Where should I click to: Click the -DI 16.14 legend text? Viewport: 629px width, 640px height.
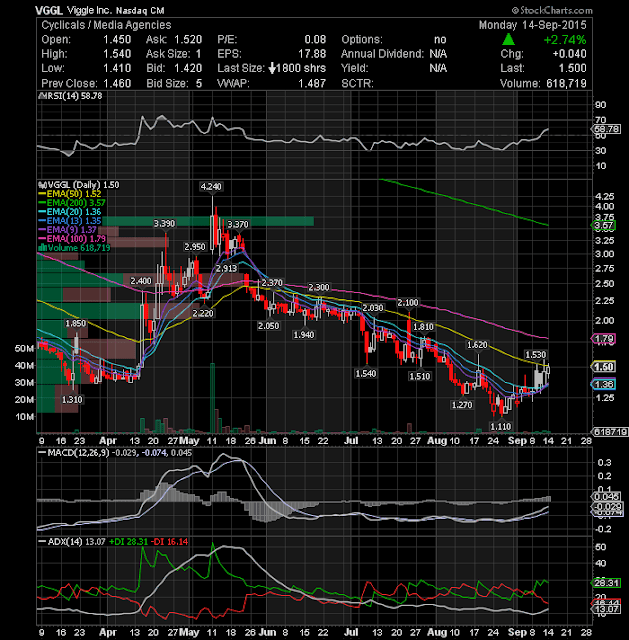tap(170, 542)
